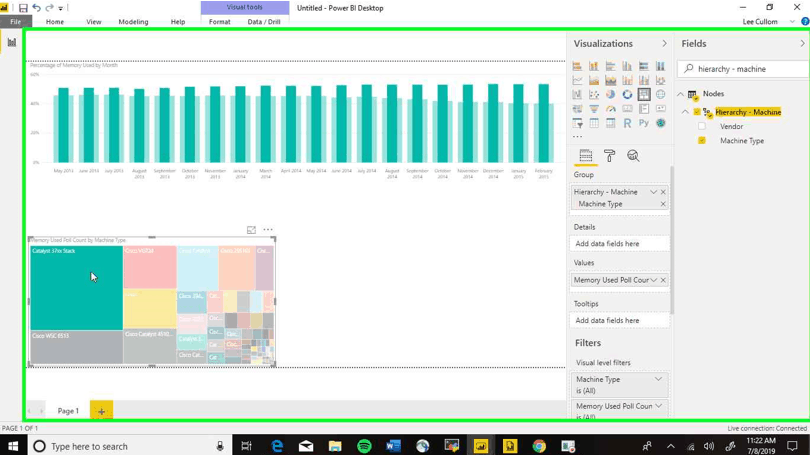The image size is (810, 455).
Task: Click the highlighted treemap visual icon
Action: coord(644,95)
